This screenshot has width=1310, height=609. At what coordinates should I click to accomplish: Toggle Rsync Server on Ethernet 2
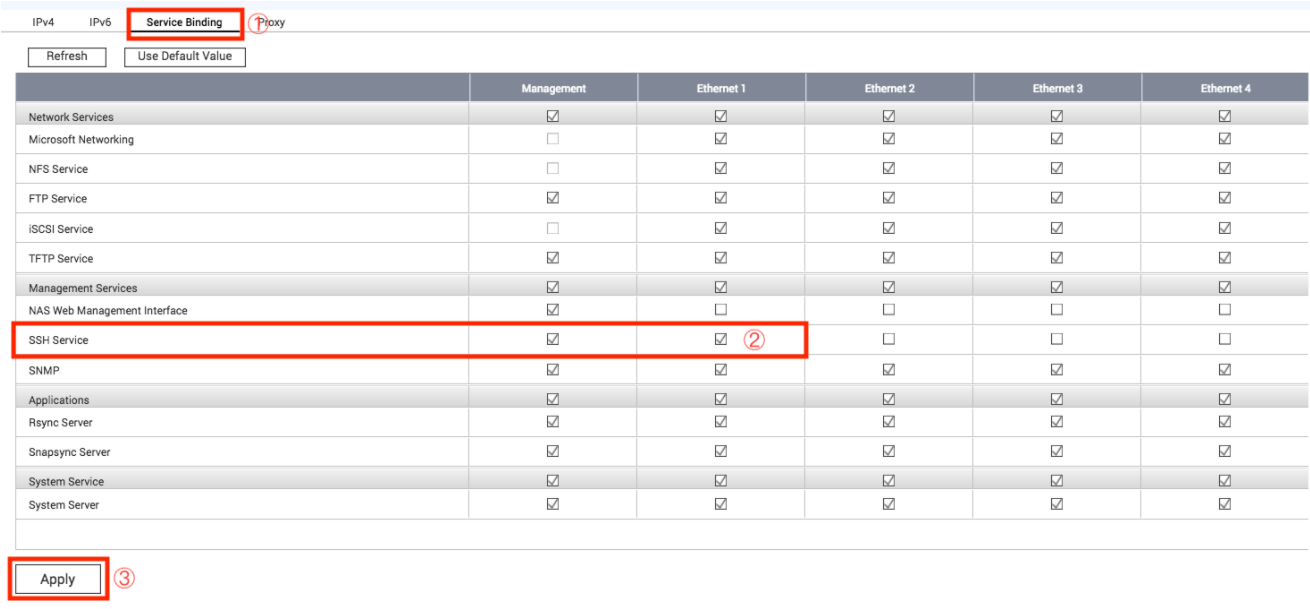coord(889,422)
